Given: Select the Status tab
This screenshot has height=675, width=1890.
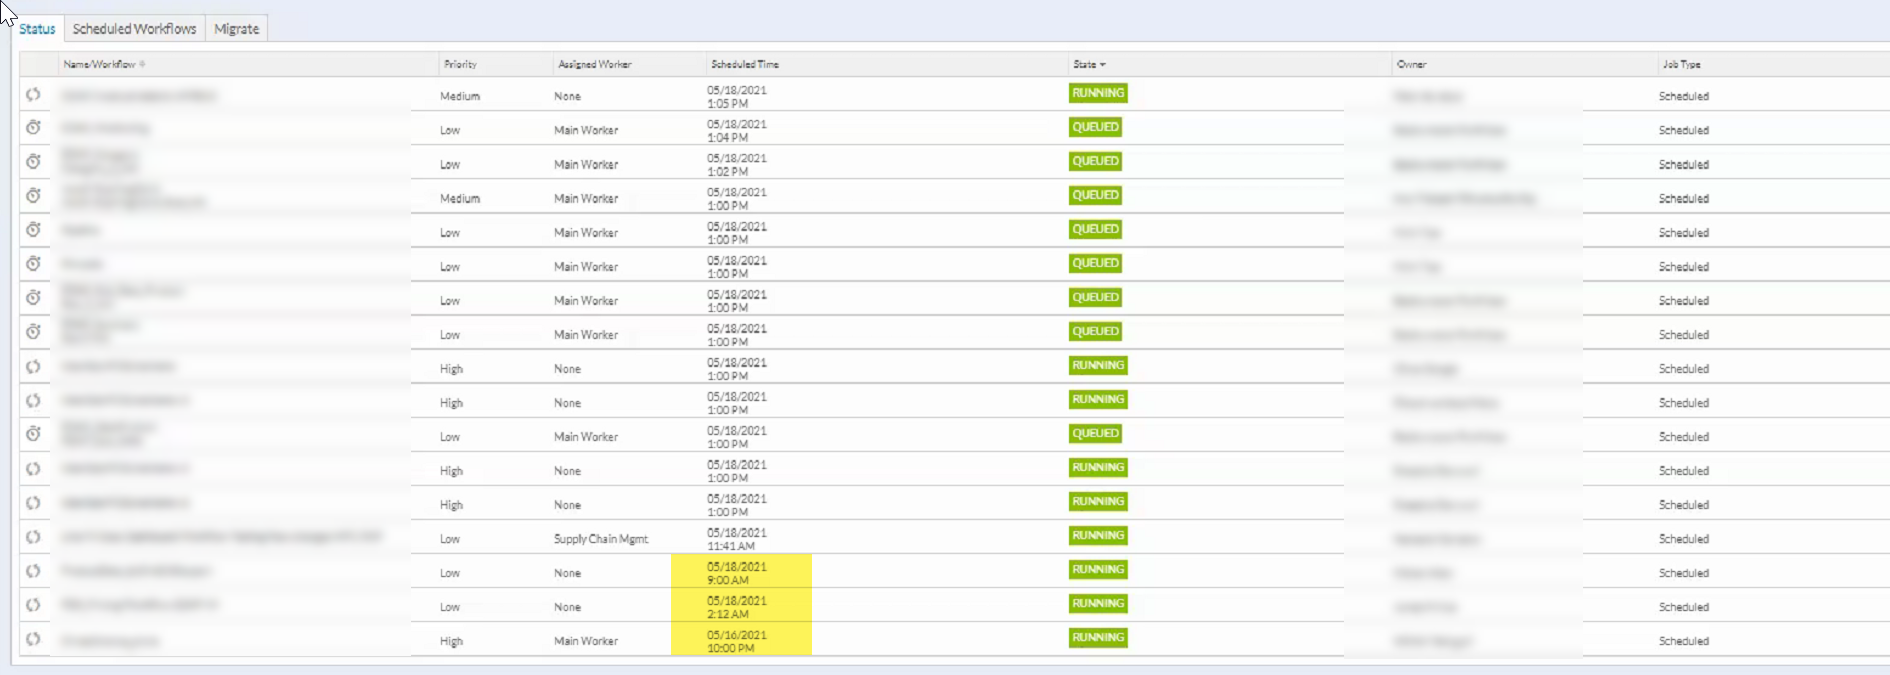Looking at the screenshot, I should pos(37,29).
